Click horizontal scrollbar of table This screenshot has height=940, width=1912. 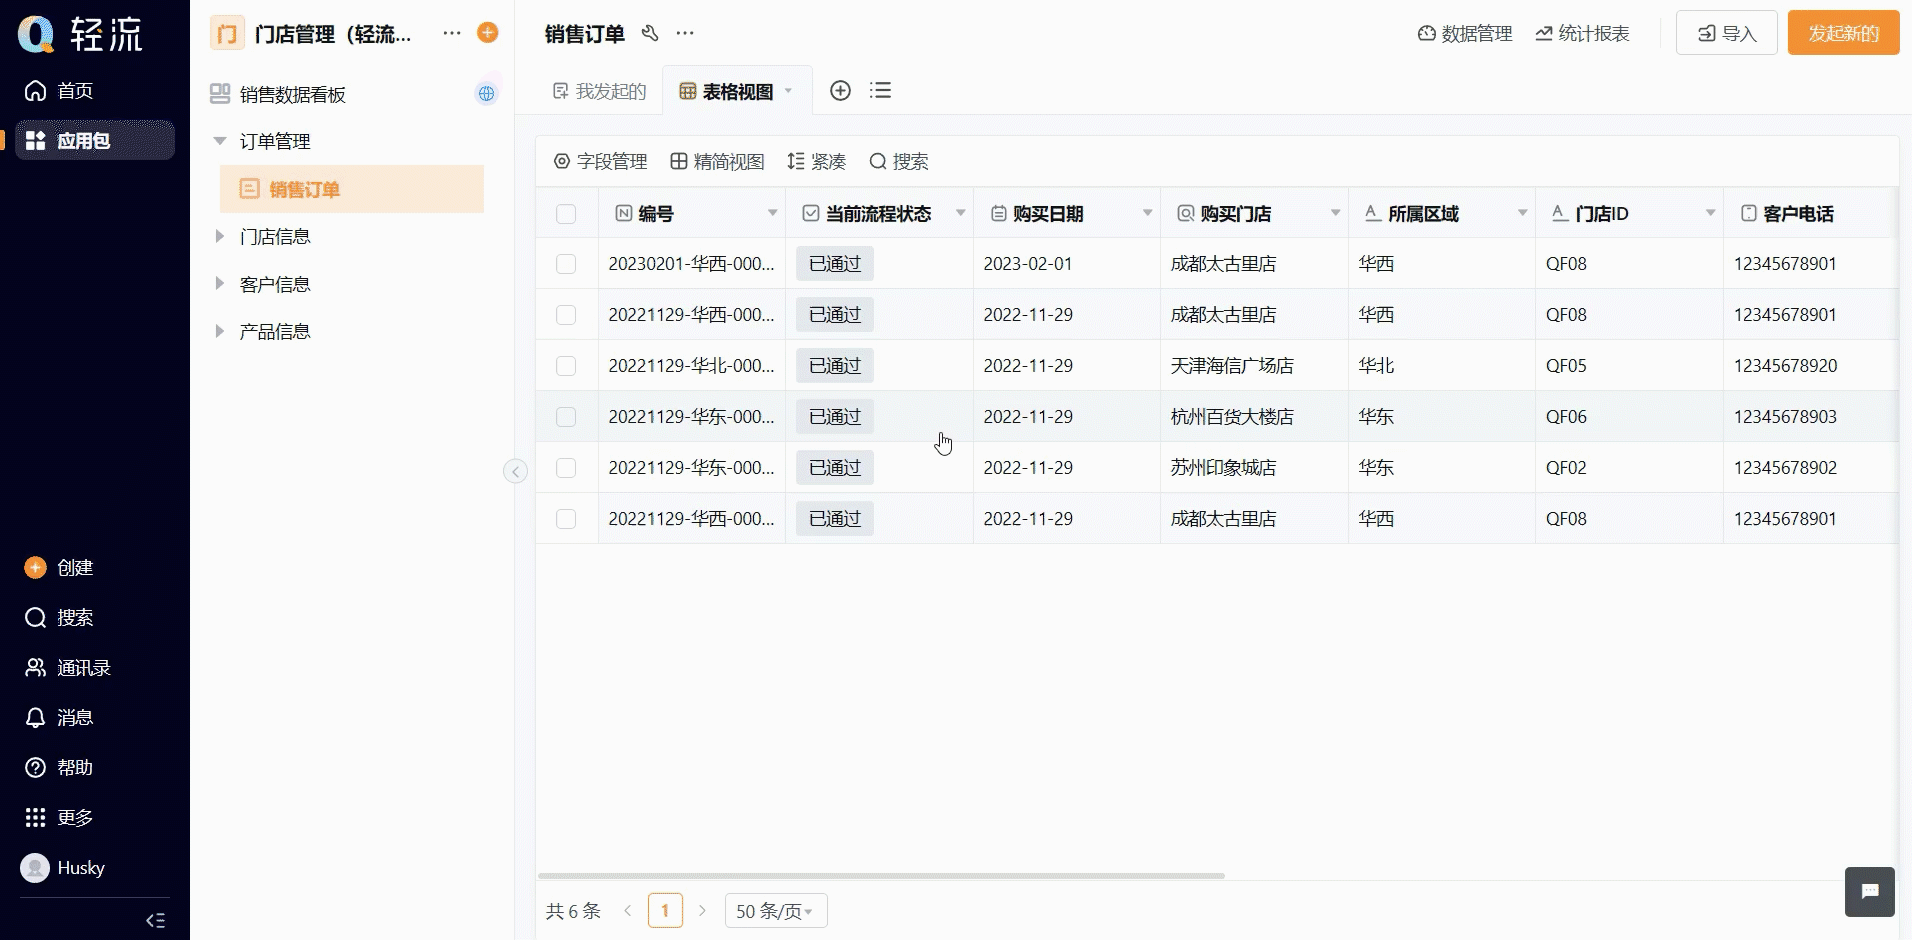[881, 876]
